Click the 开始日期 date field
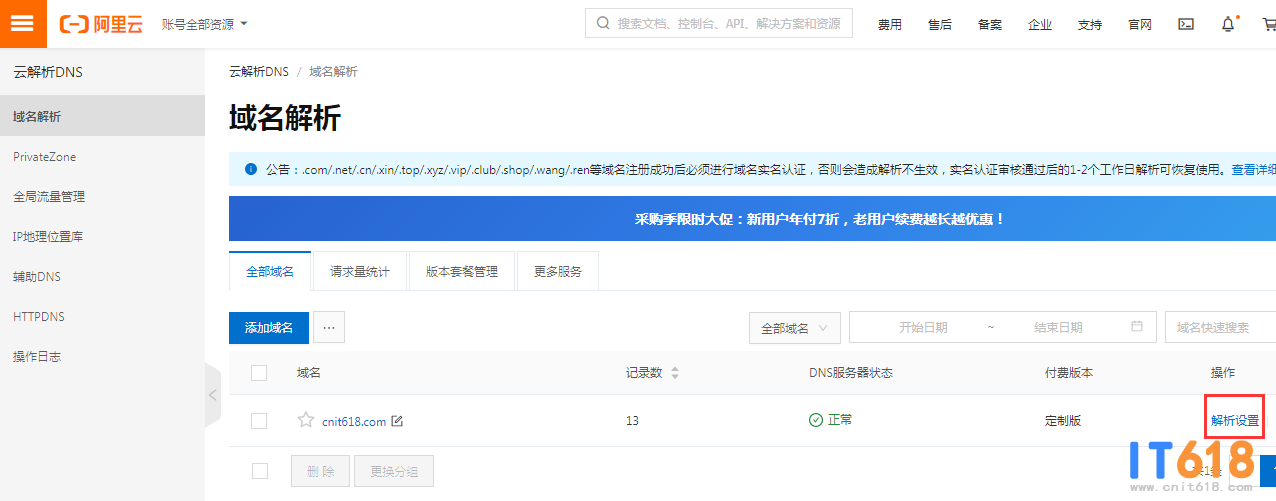1276x501 pixels. click(922, 327)
